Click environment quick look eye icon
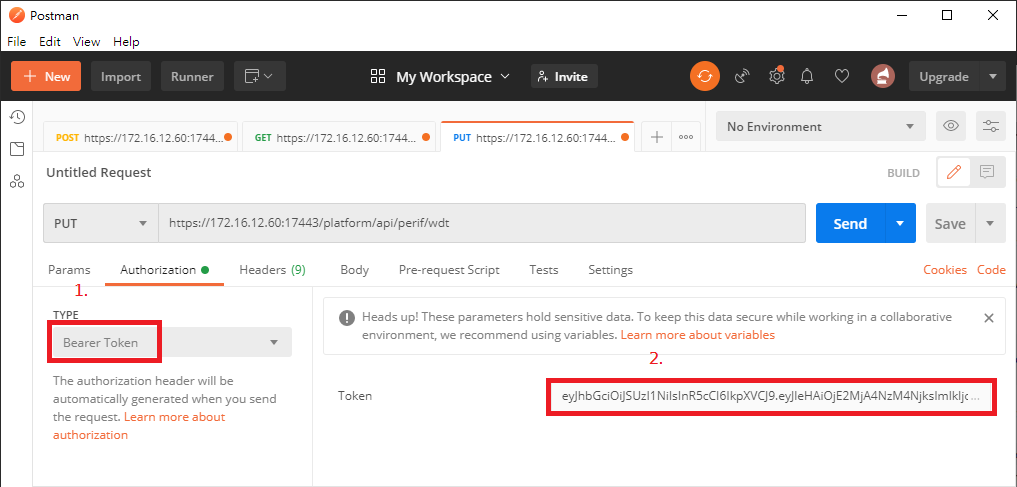This screenshot has height=487, width=1017. pos(951,126)
